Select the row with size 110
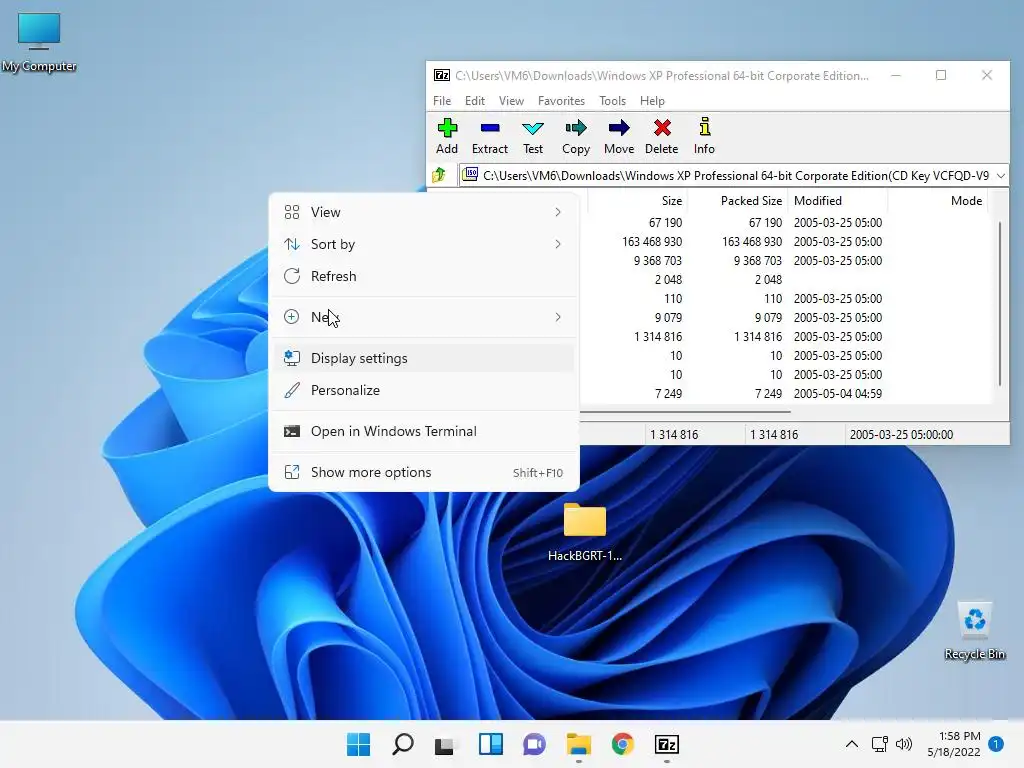This screenshot has height=768, width=1024. pyautogui.click(x=784, y=298)
